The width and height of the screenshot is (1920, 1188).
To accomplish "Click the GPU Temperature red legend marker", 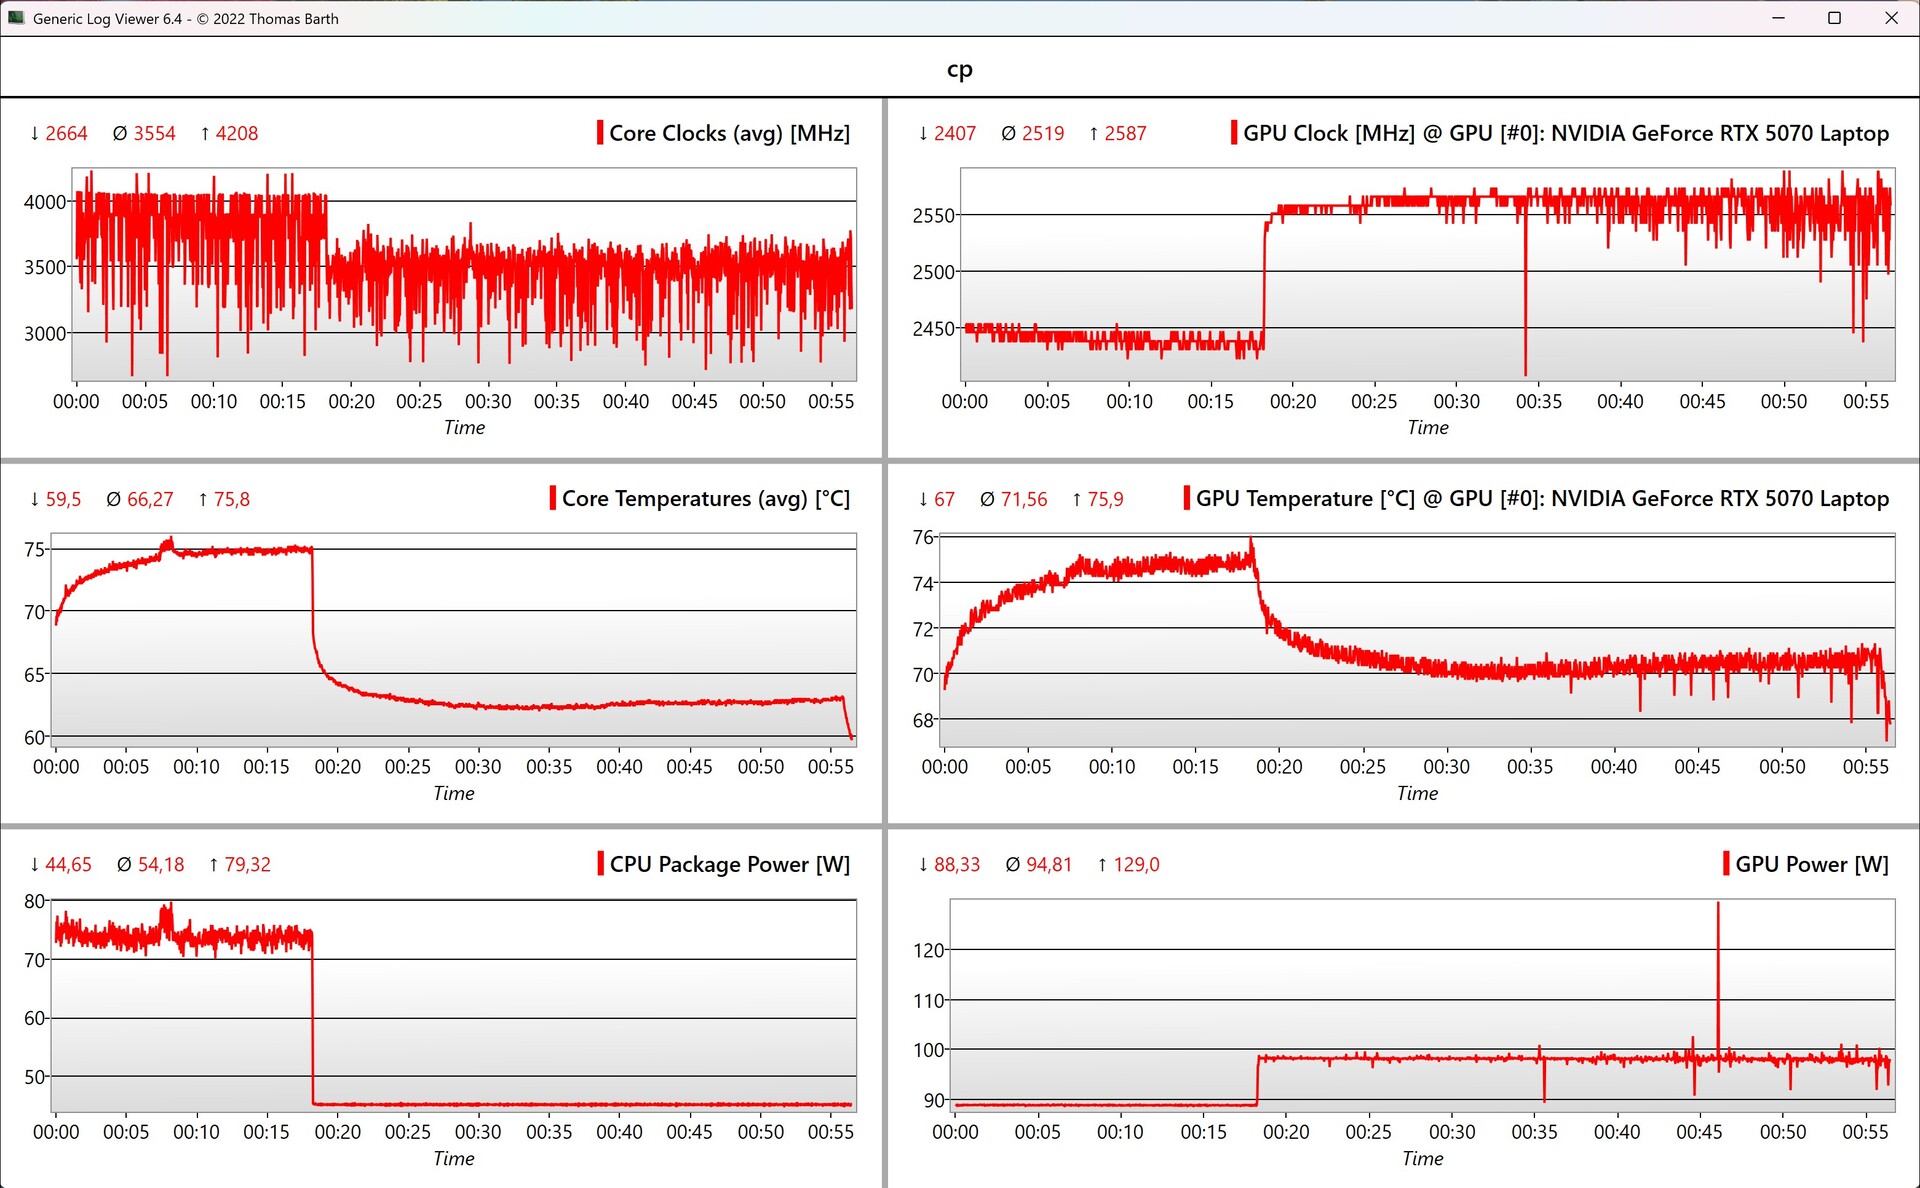I will tap(1187, 498).
